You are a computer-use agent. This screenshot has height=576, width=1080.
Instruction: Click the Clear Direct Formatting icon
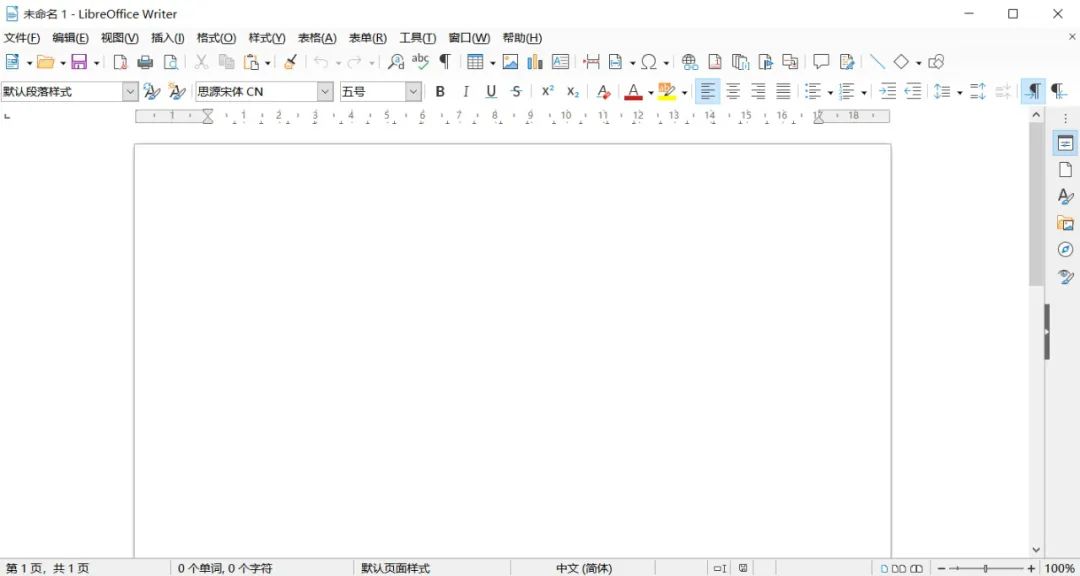point(603,92)
